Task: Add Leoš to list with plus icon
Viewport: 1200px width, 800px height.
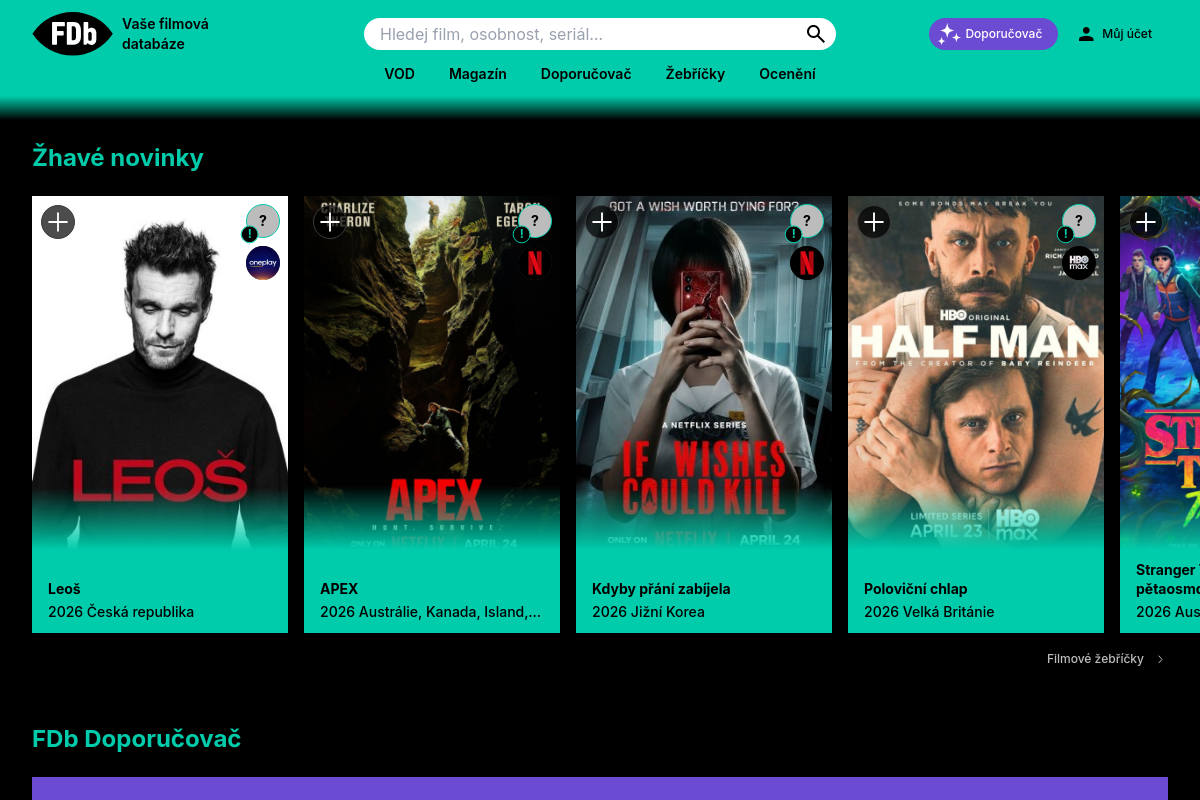Action: 58,221
